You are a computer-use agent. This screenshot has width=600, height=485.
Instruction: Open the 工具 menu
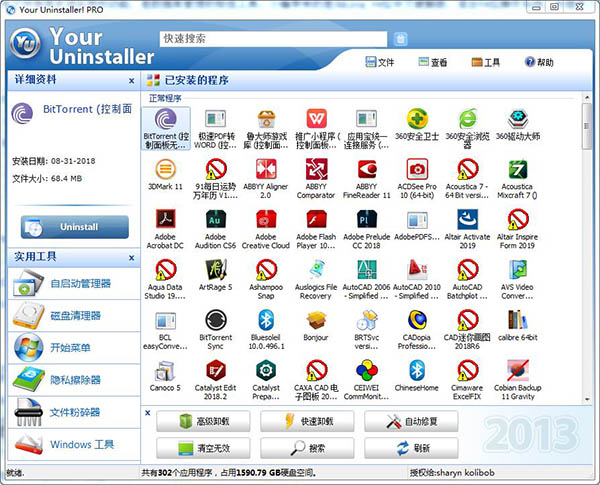click(486, 62)
